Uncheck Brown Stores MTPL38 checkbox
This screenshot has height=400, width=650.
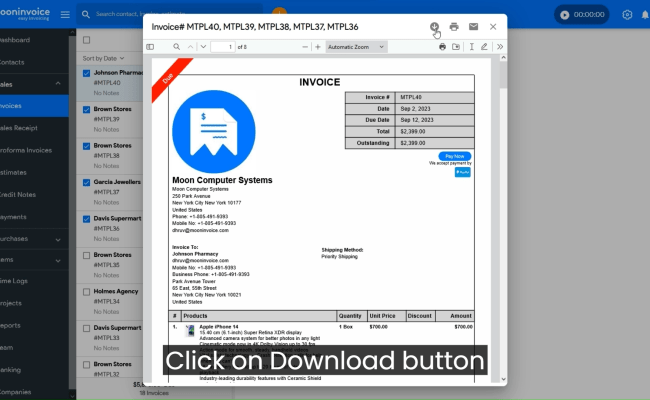[86, 146]
